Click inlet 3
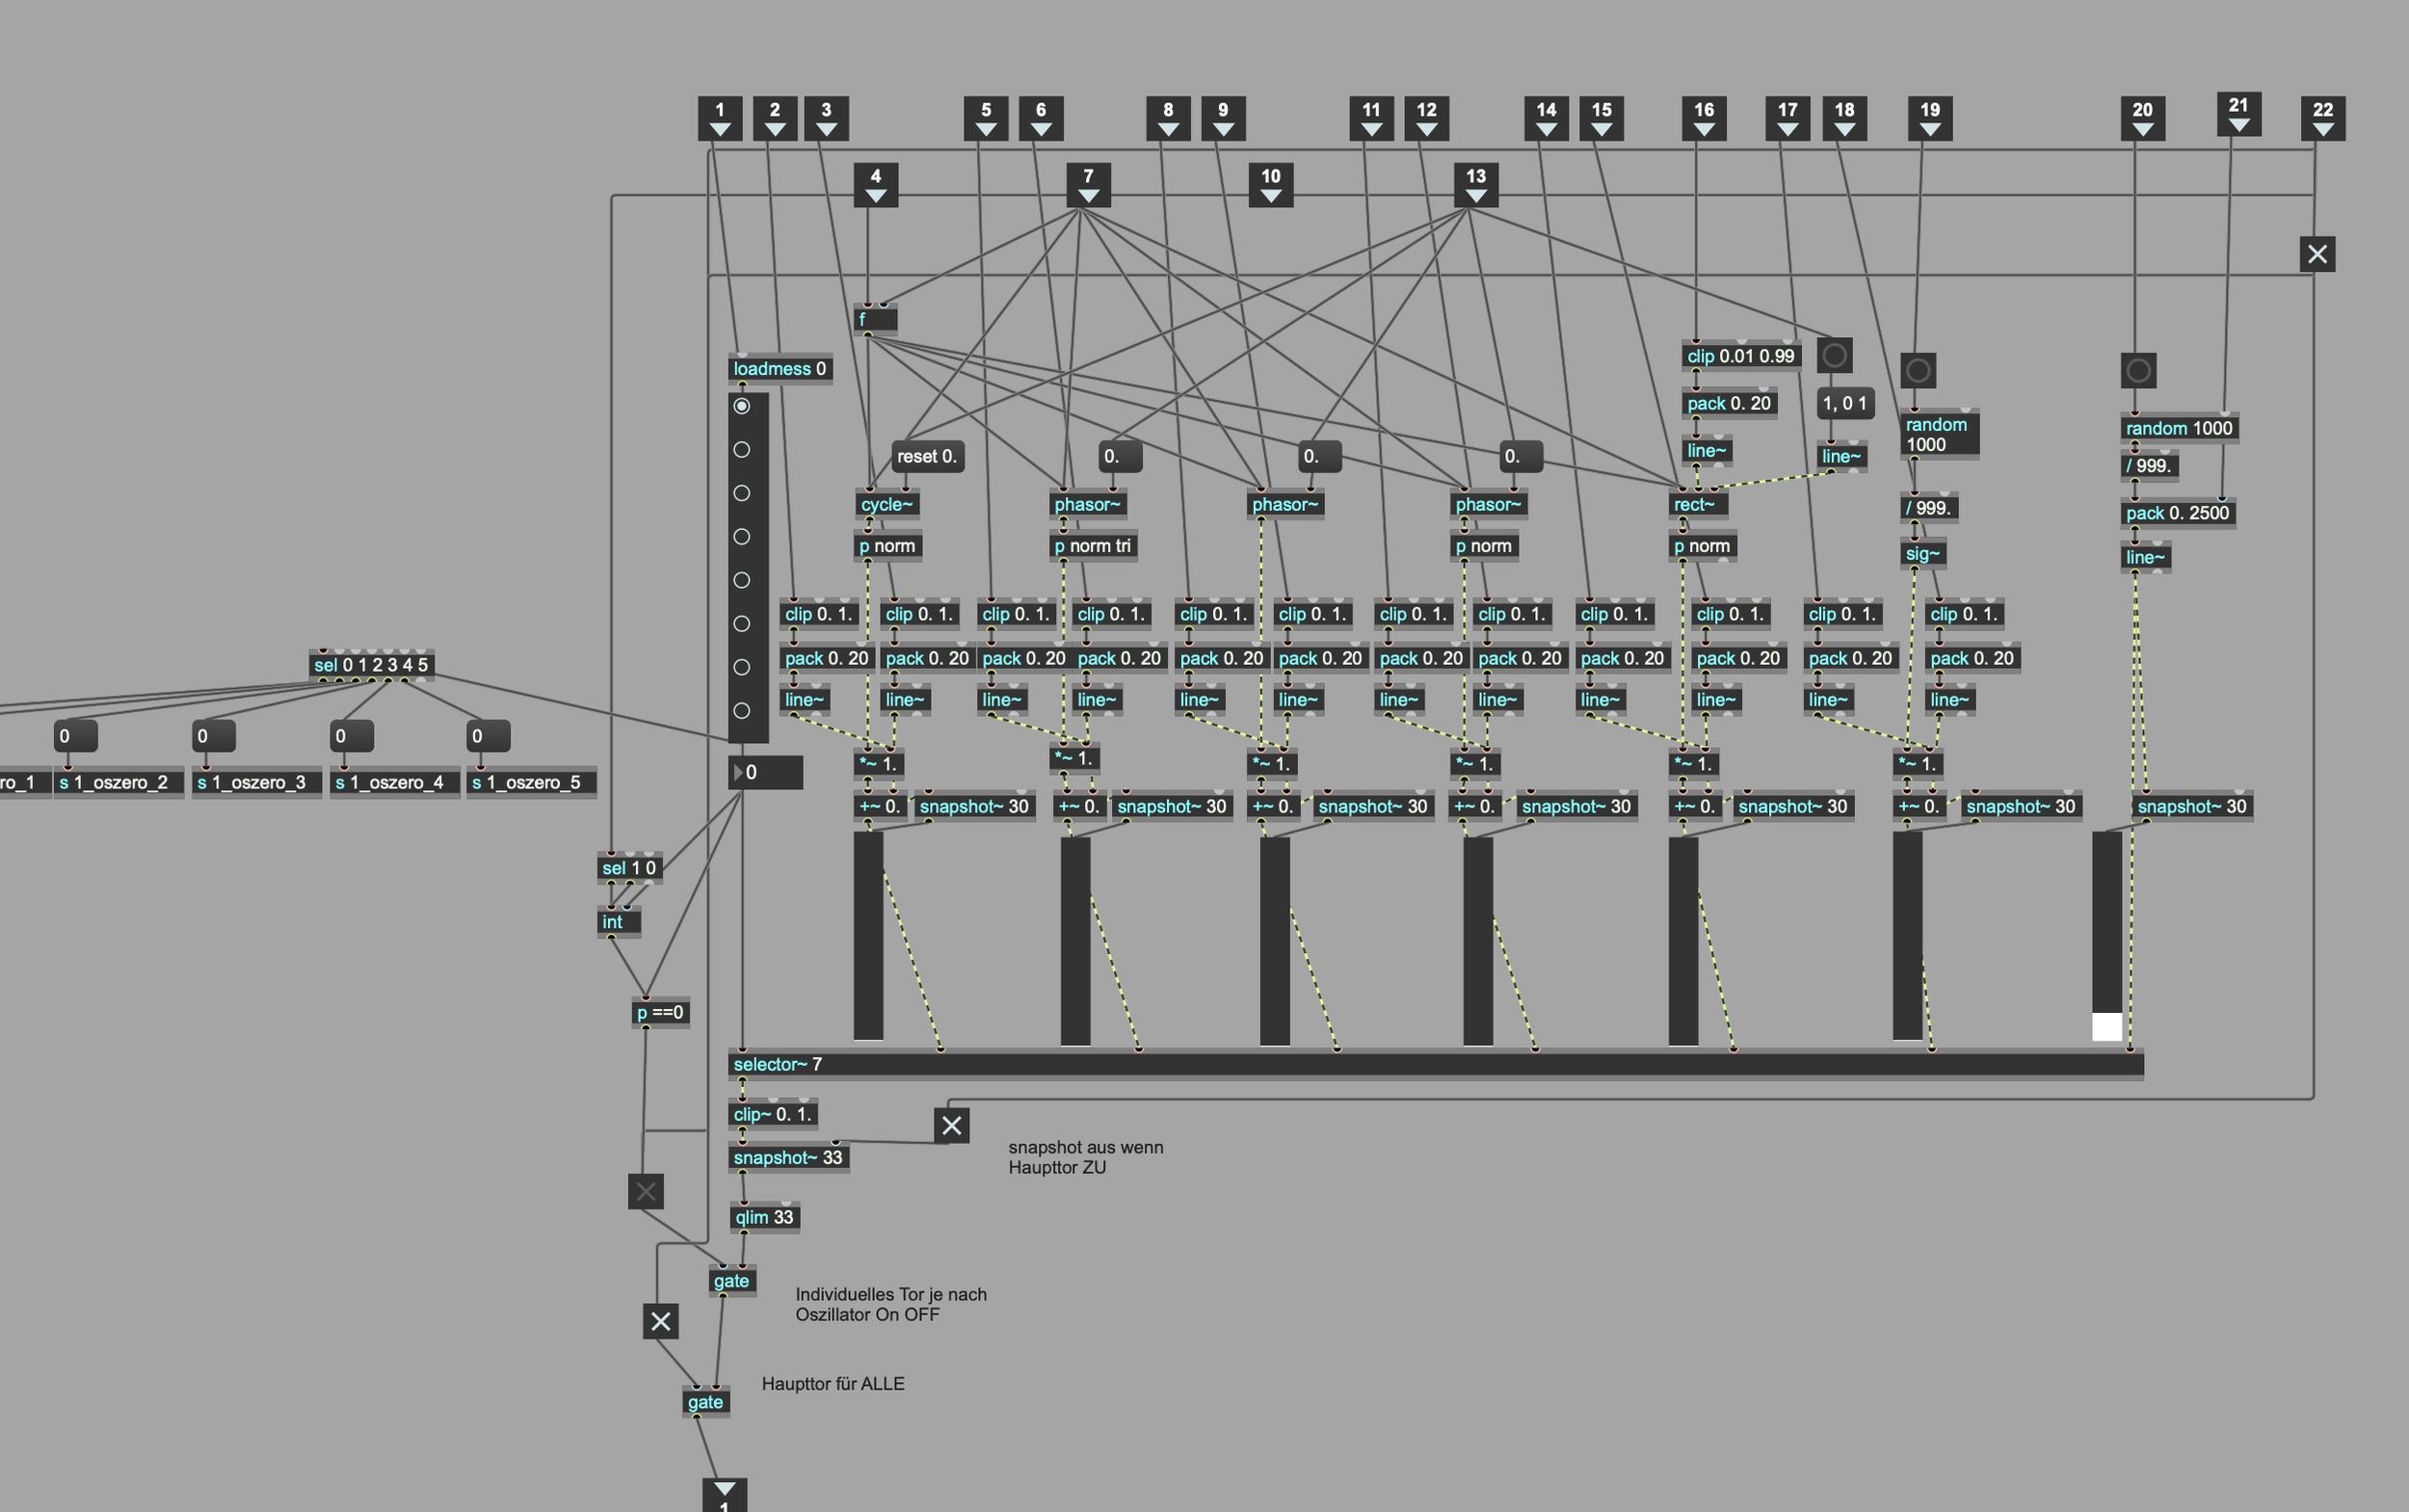Viewport: 2409px width, 1512px height. [826, 118]
